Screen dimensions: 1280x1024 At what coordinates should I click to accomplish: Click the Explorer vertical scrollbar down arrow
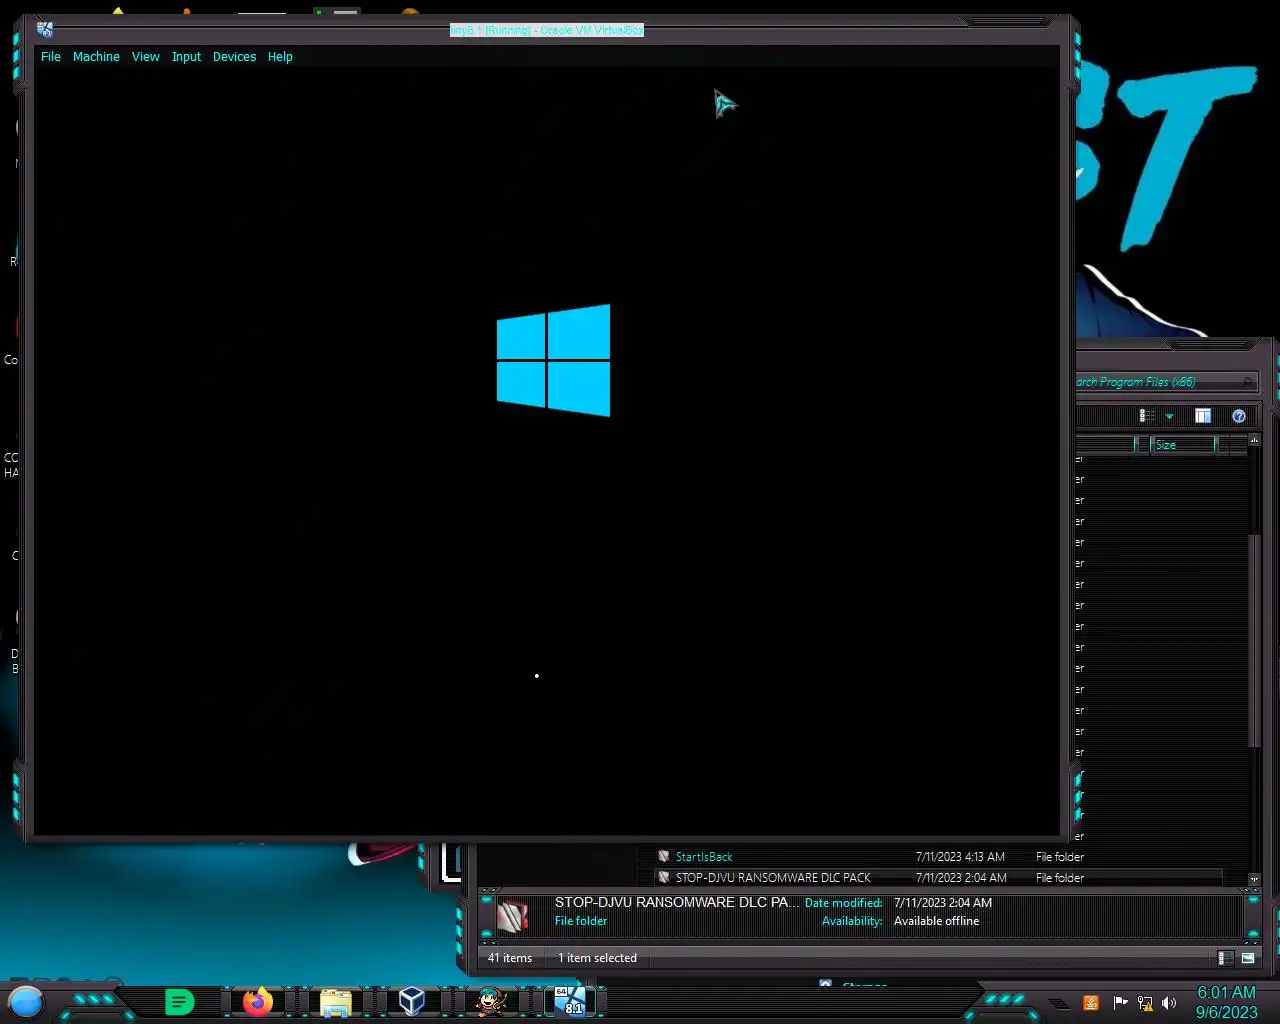[x=1254, y=879]
